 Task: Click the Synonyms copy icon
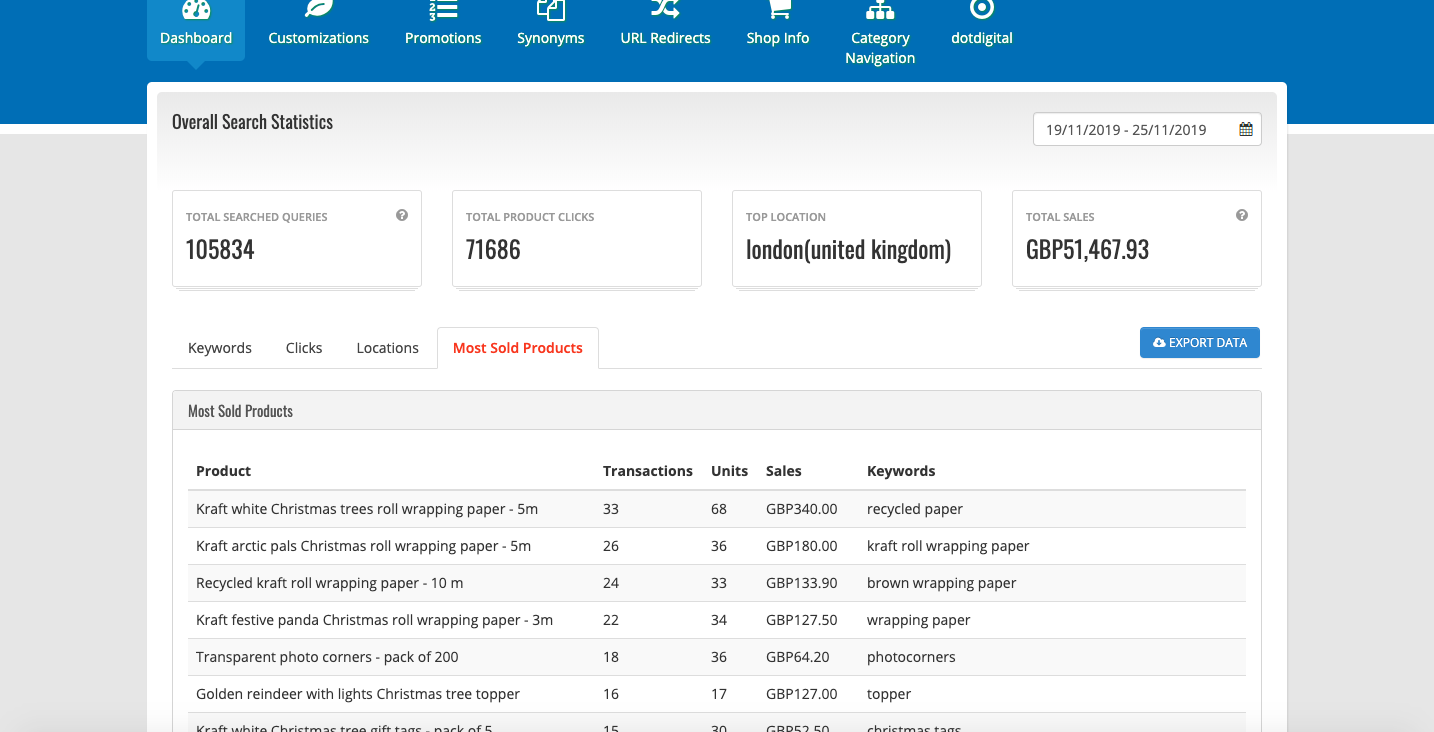[551, 9]
